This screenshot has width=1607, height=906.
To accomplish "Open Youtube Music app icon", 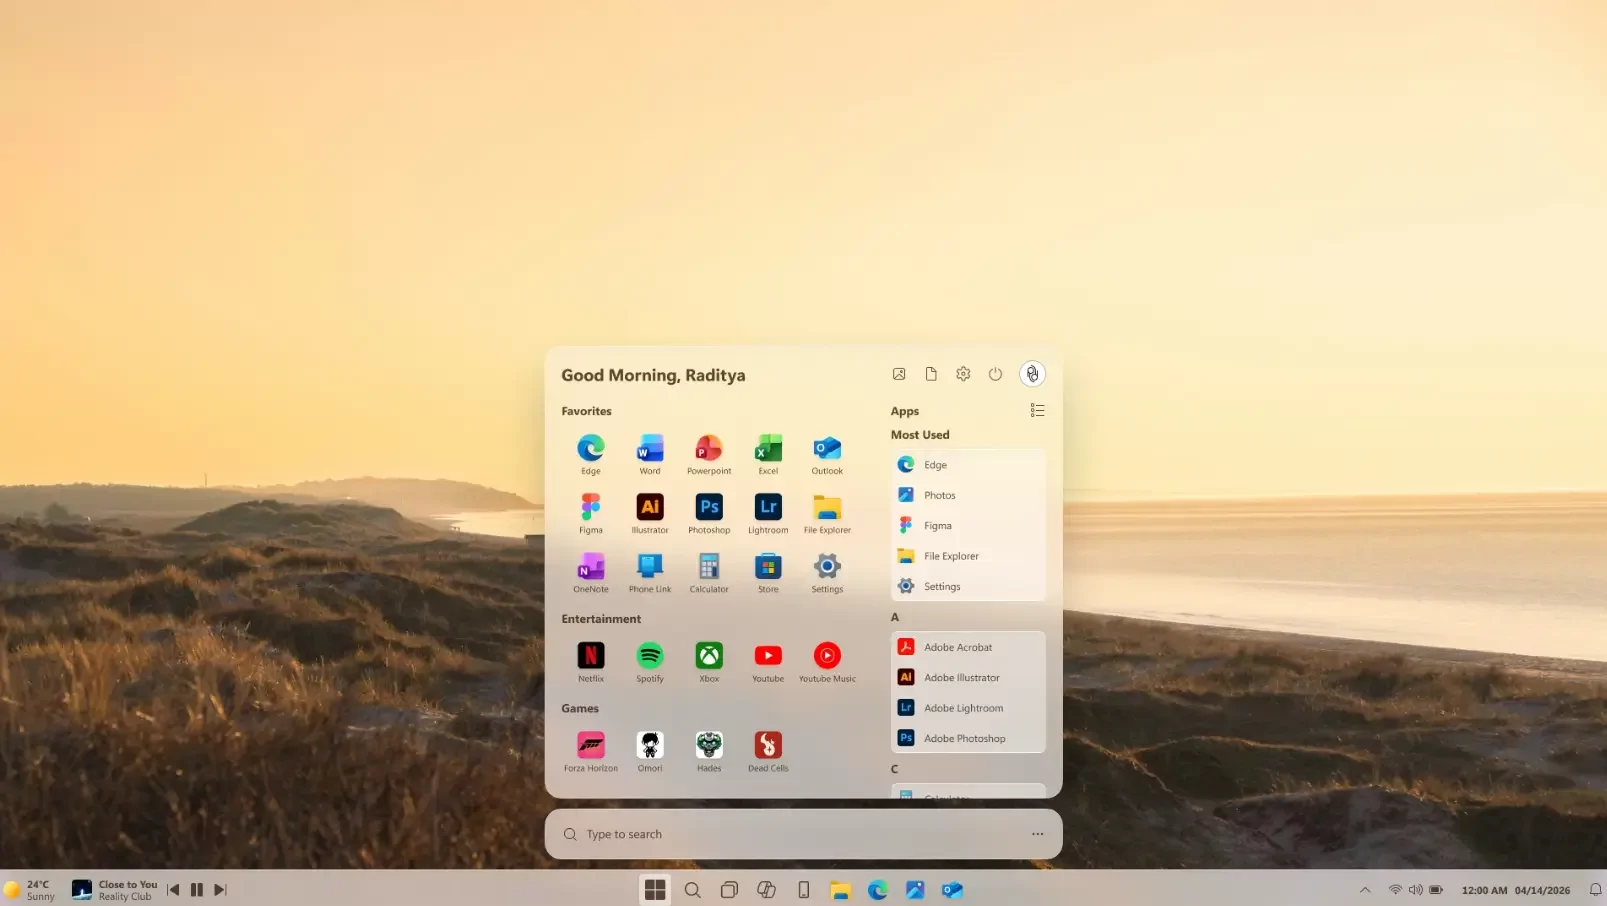I will coord(827,656).
